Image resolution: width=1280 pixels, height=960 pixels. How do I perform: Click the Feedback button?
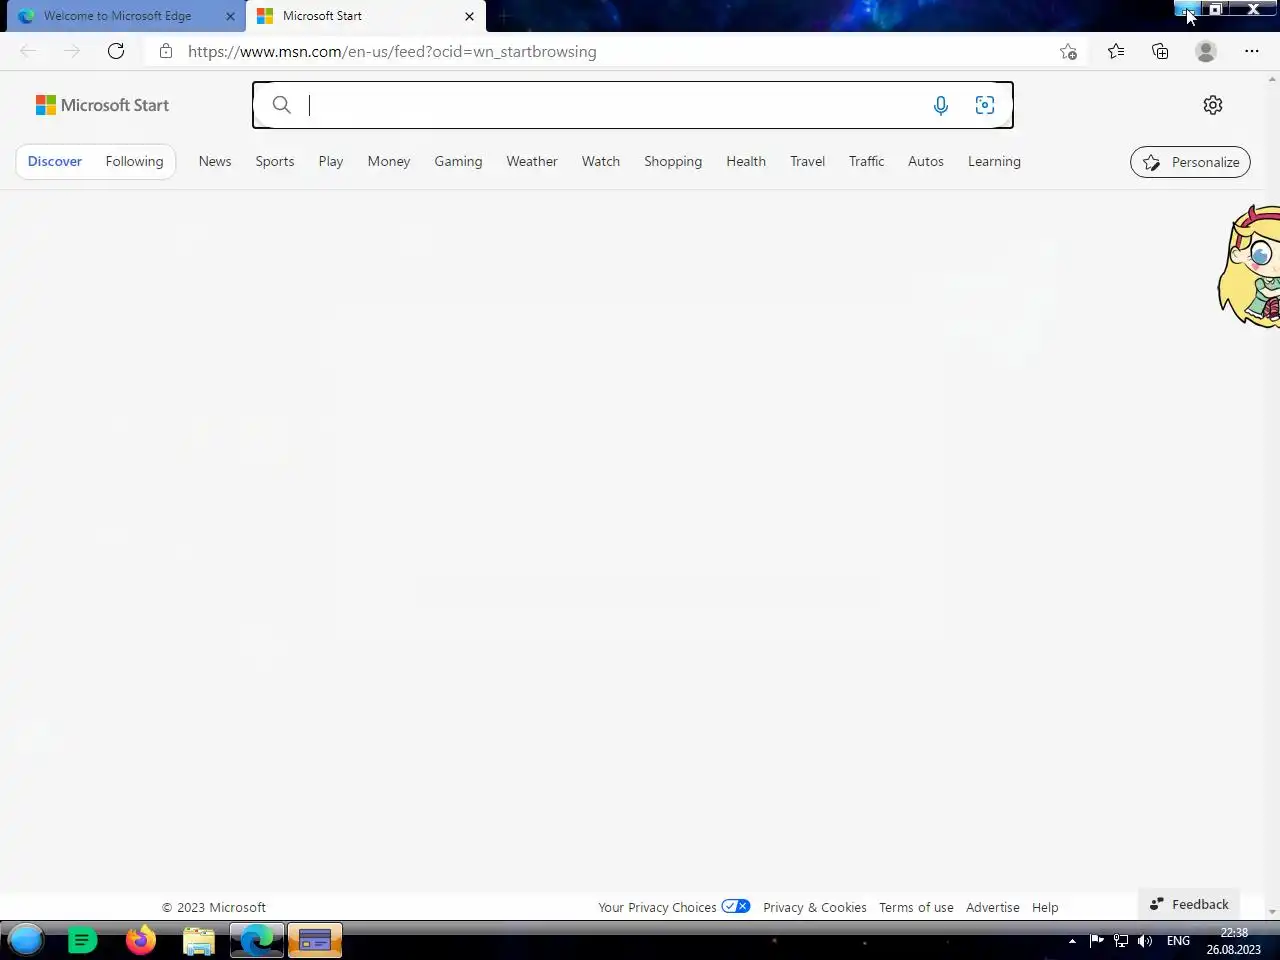(x=1189, y=904)
